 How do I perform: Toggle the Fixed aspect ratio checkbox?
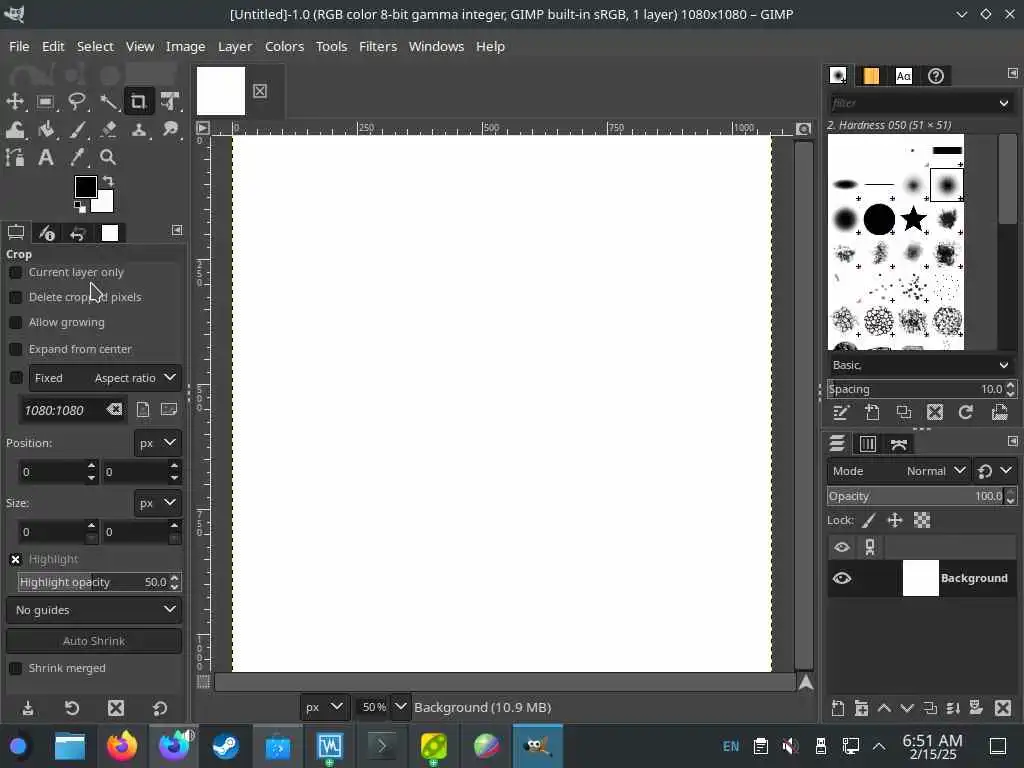(x=16, y=378)
